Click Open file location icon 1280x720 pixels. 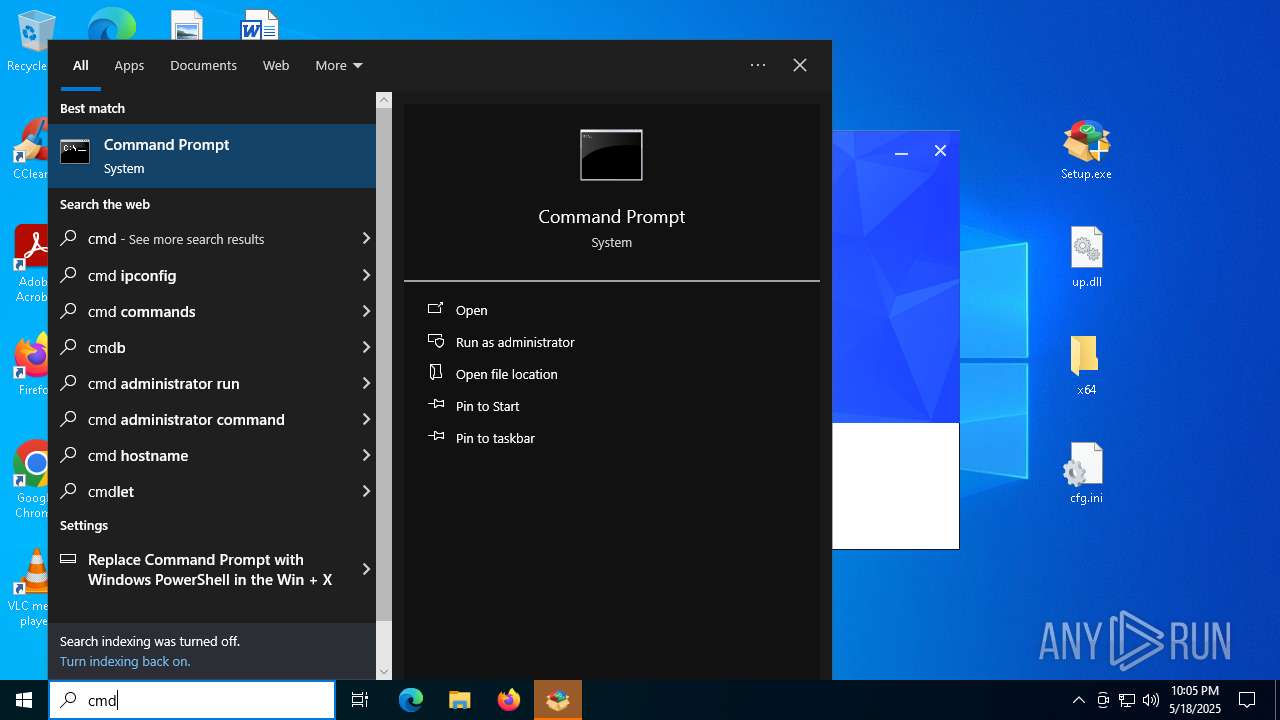tap(436, 374)
